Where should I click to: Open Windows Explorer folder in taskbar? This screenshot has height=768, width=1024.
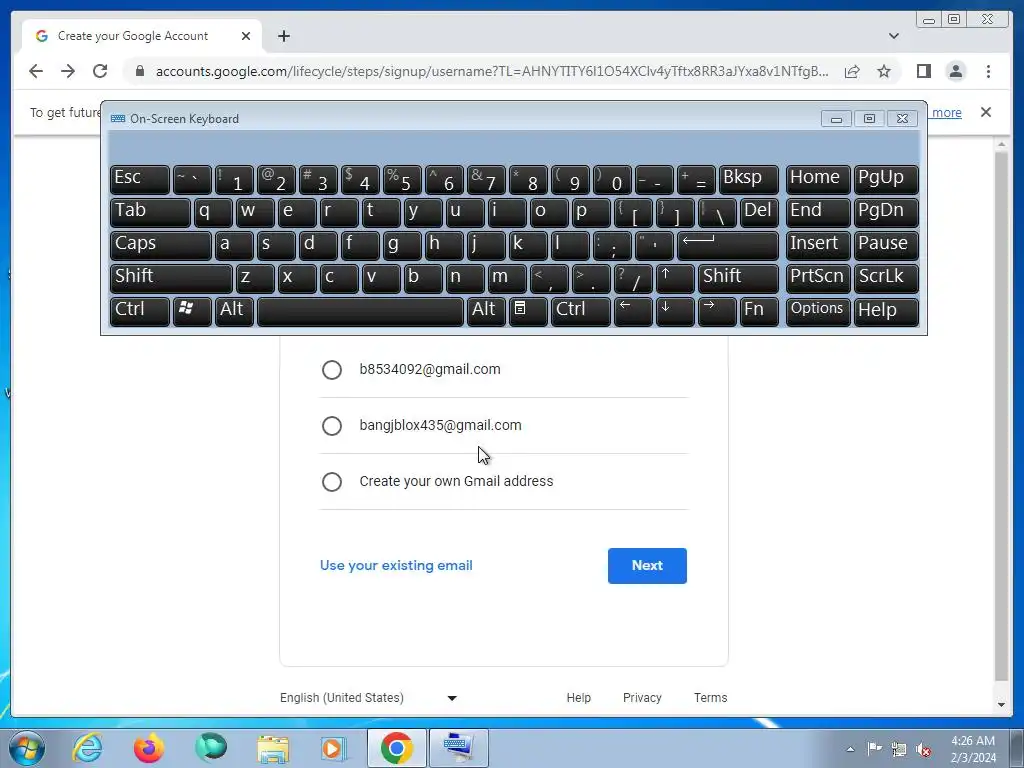point(273,748)
